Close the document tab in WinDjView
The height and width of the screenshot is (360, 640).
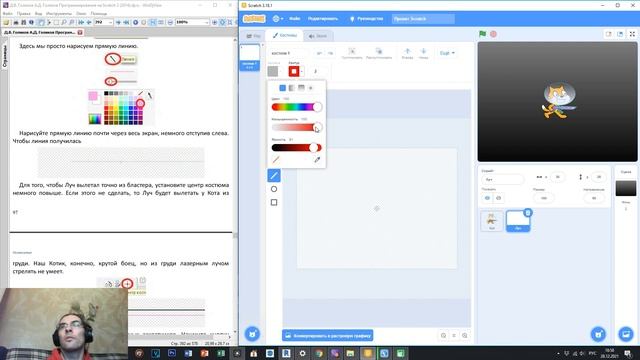pos(80,32)
